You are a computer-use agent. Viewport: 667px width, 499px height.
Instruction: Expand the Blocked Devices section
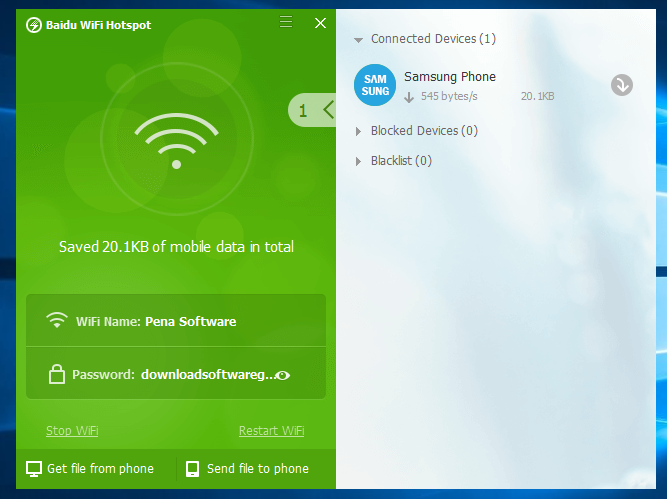359,131
